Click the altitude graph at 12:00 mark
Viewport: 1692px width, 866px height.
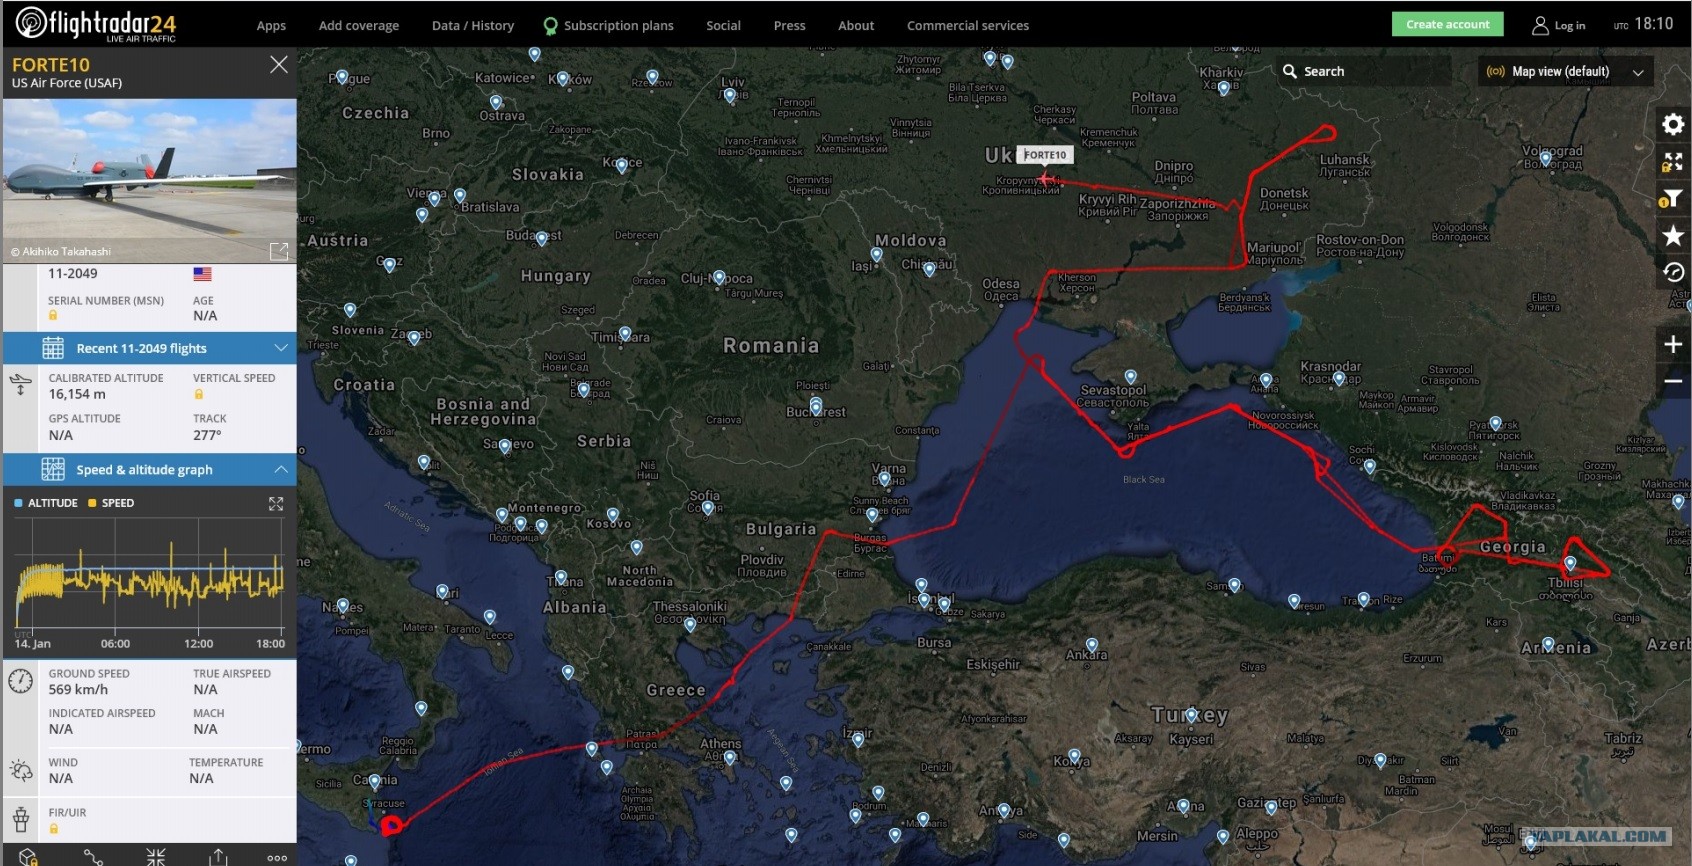coord(198,578)
